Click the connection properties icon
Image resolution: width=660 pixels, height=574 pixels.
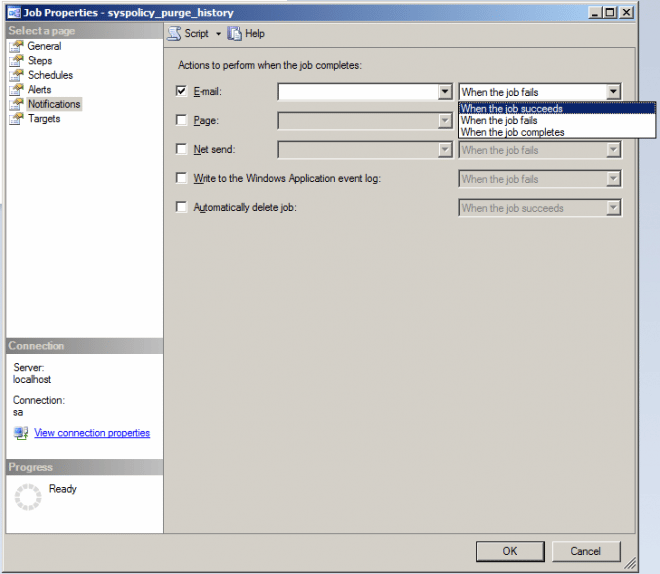pyautogui.click(x=21, y=433)
